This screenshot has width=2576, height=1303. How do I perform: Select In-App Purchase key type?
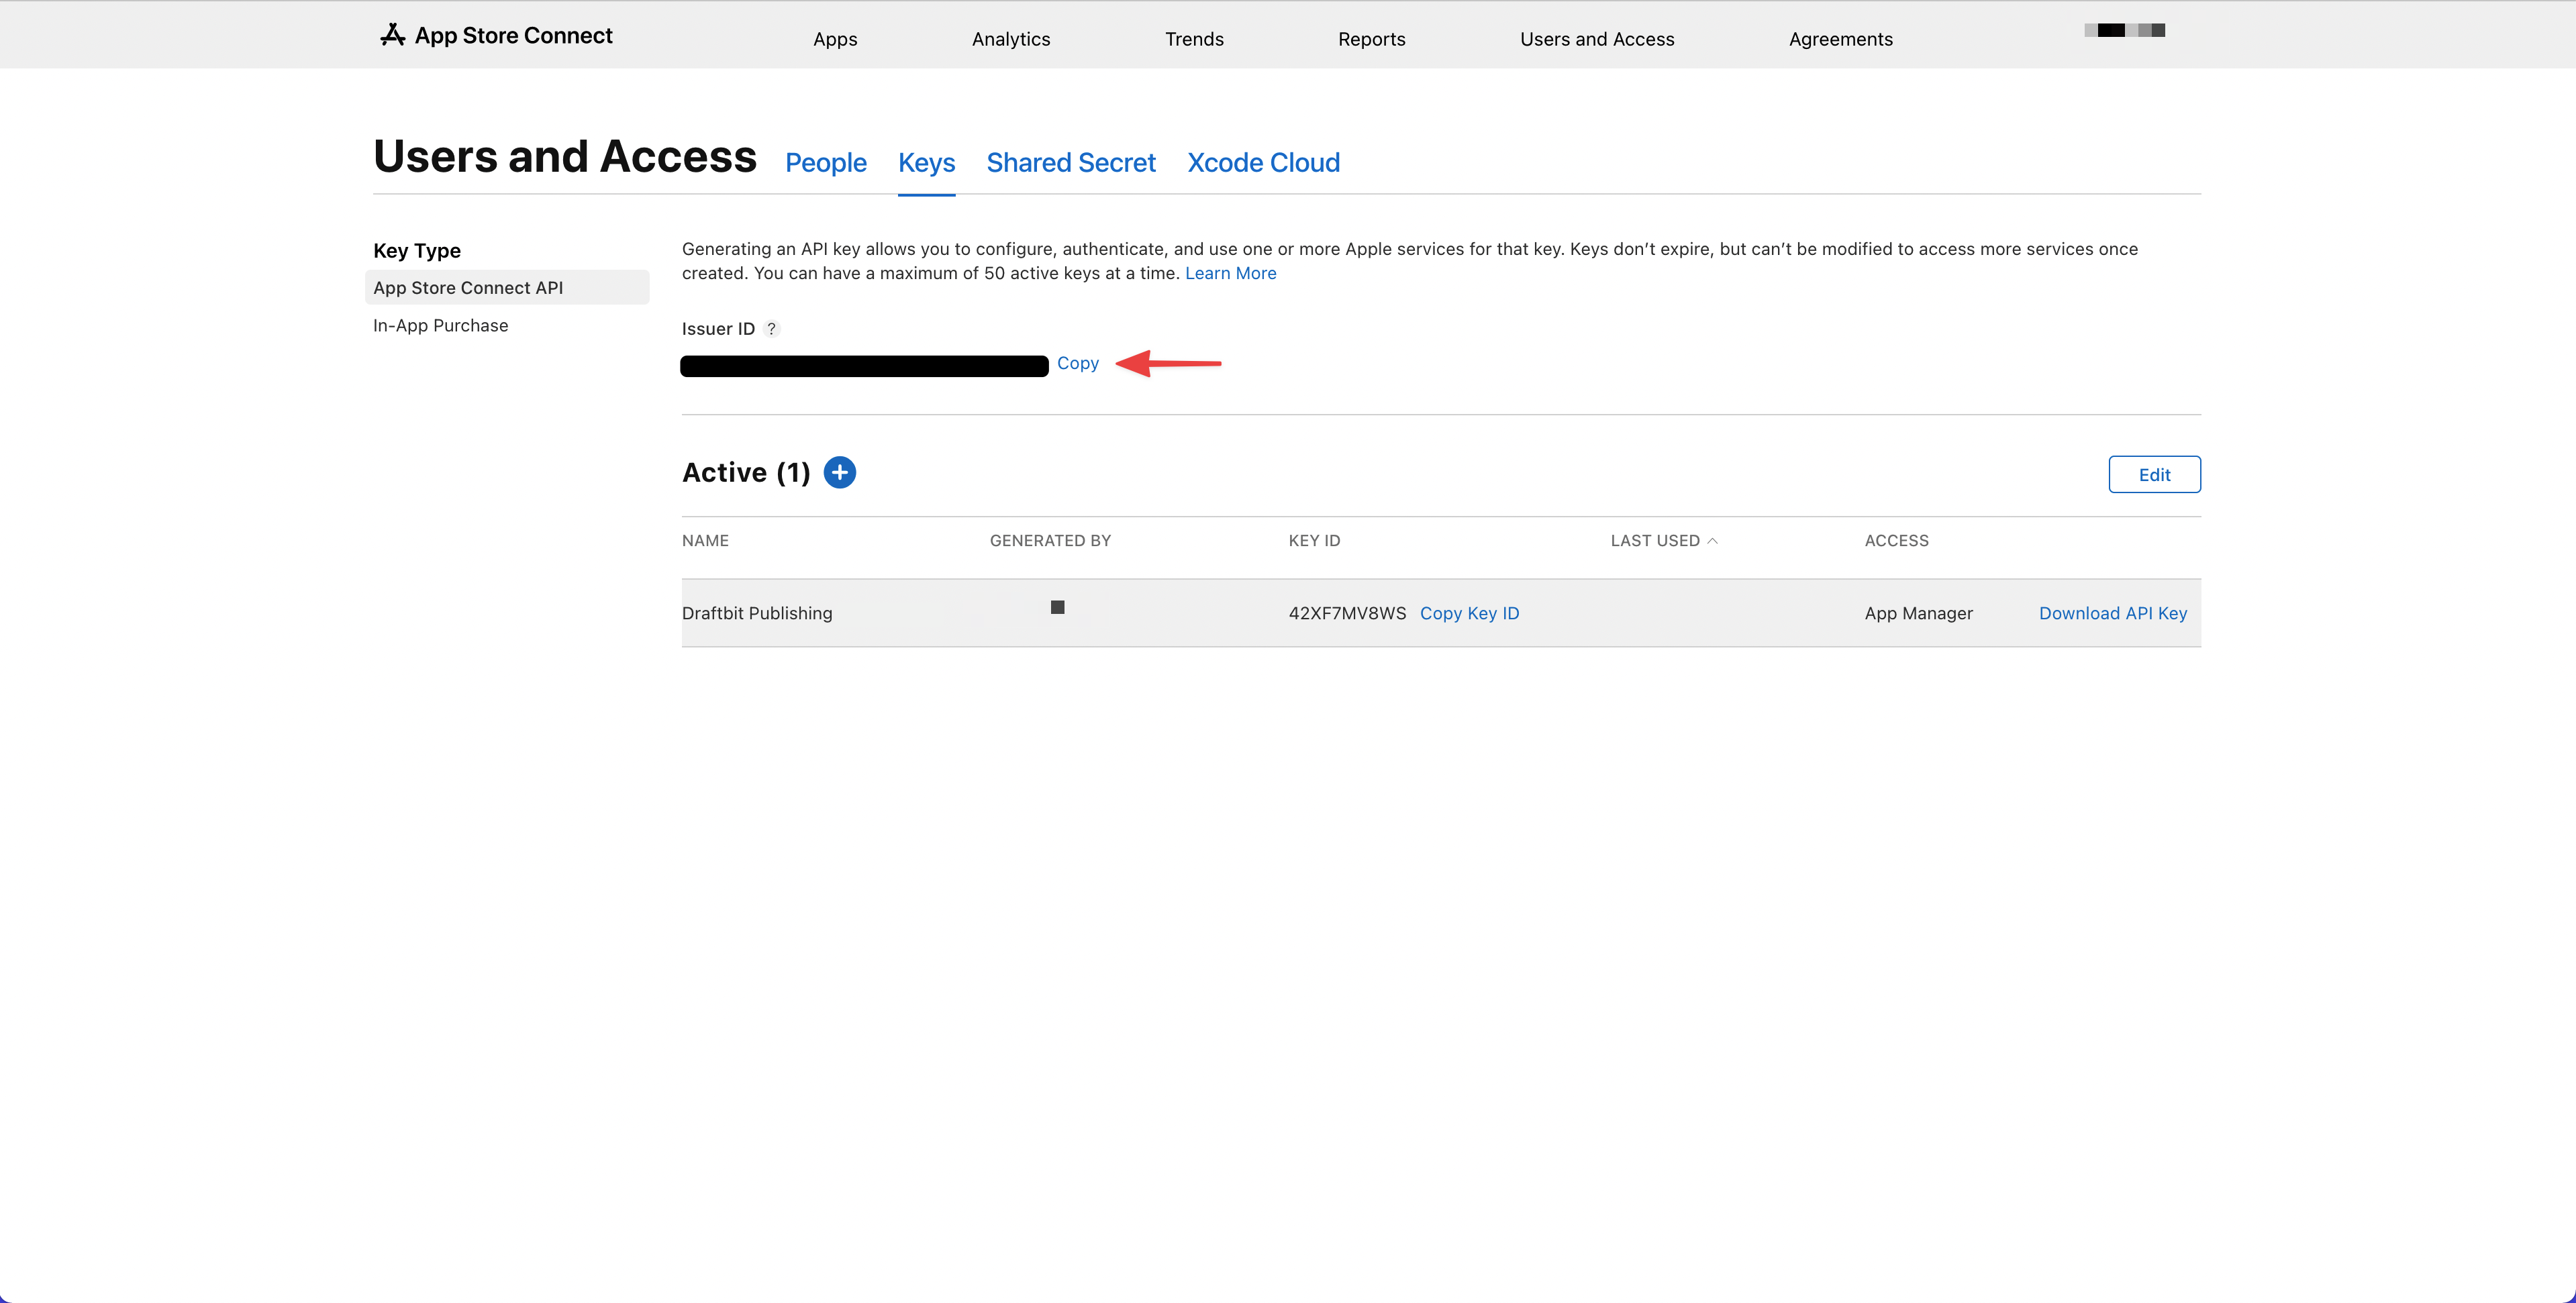coord(440,325)
